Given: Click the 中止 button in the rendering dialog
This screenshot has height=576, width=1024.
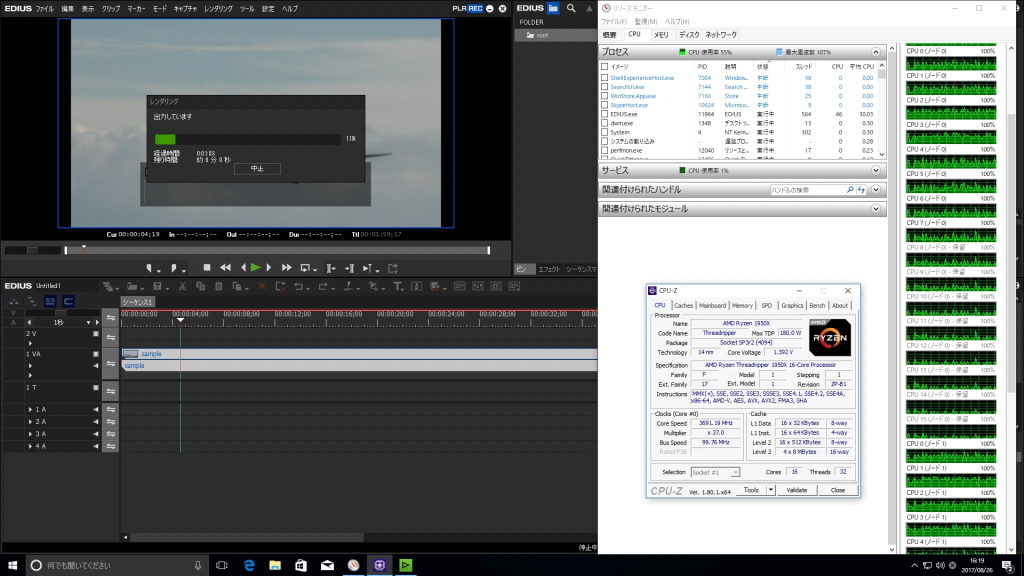Looking at the screenshot, I should click(257, 168).
